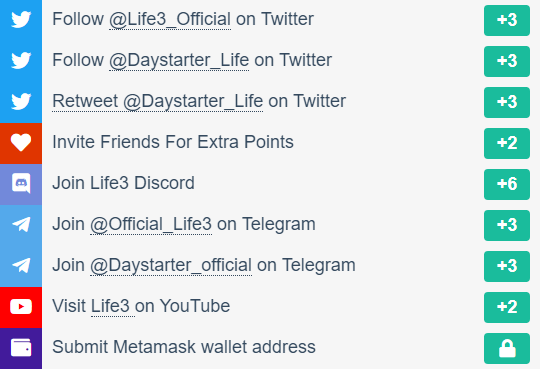The height and width of the screenshot is (369, 540).
Task: Click the Twitter icon beside Follow @Daystarter_Life
Action: (21, 61)
